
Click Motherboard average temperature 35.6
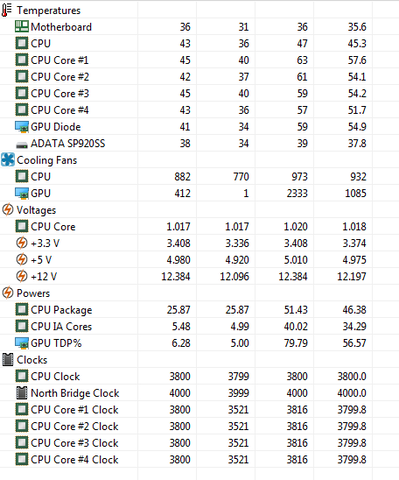[357, 27]
